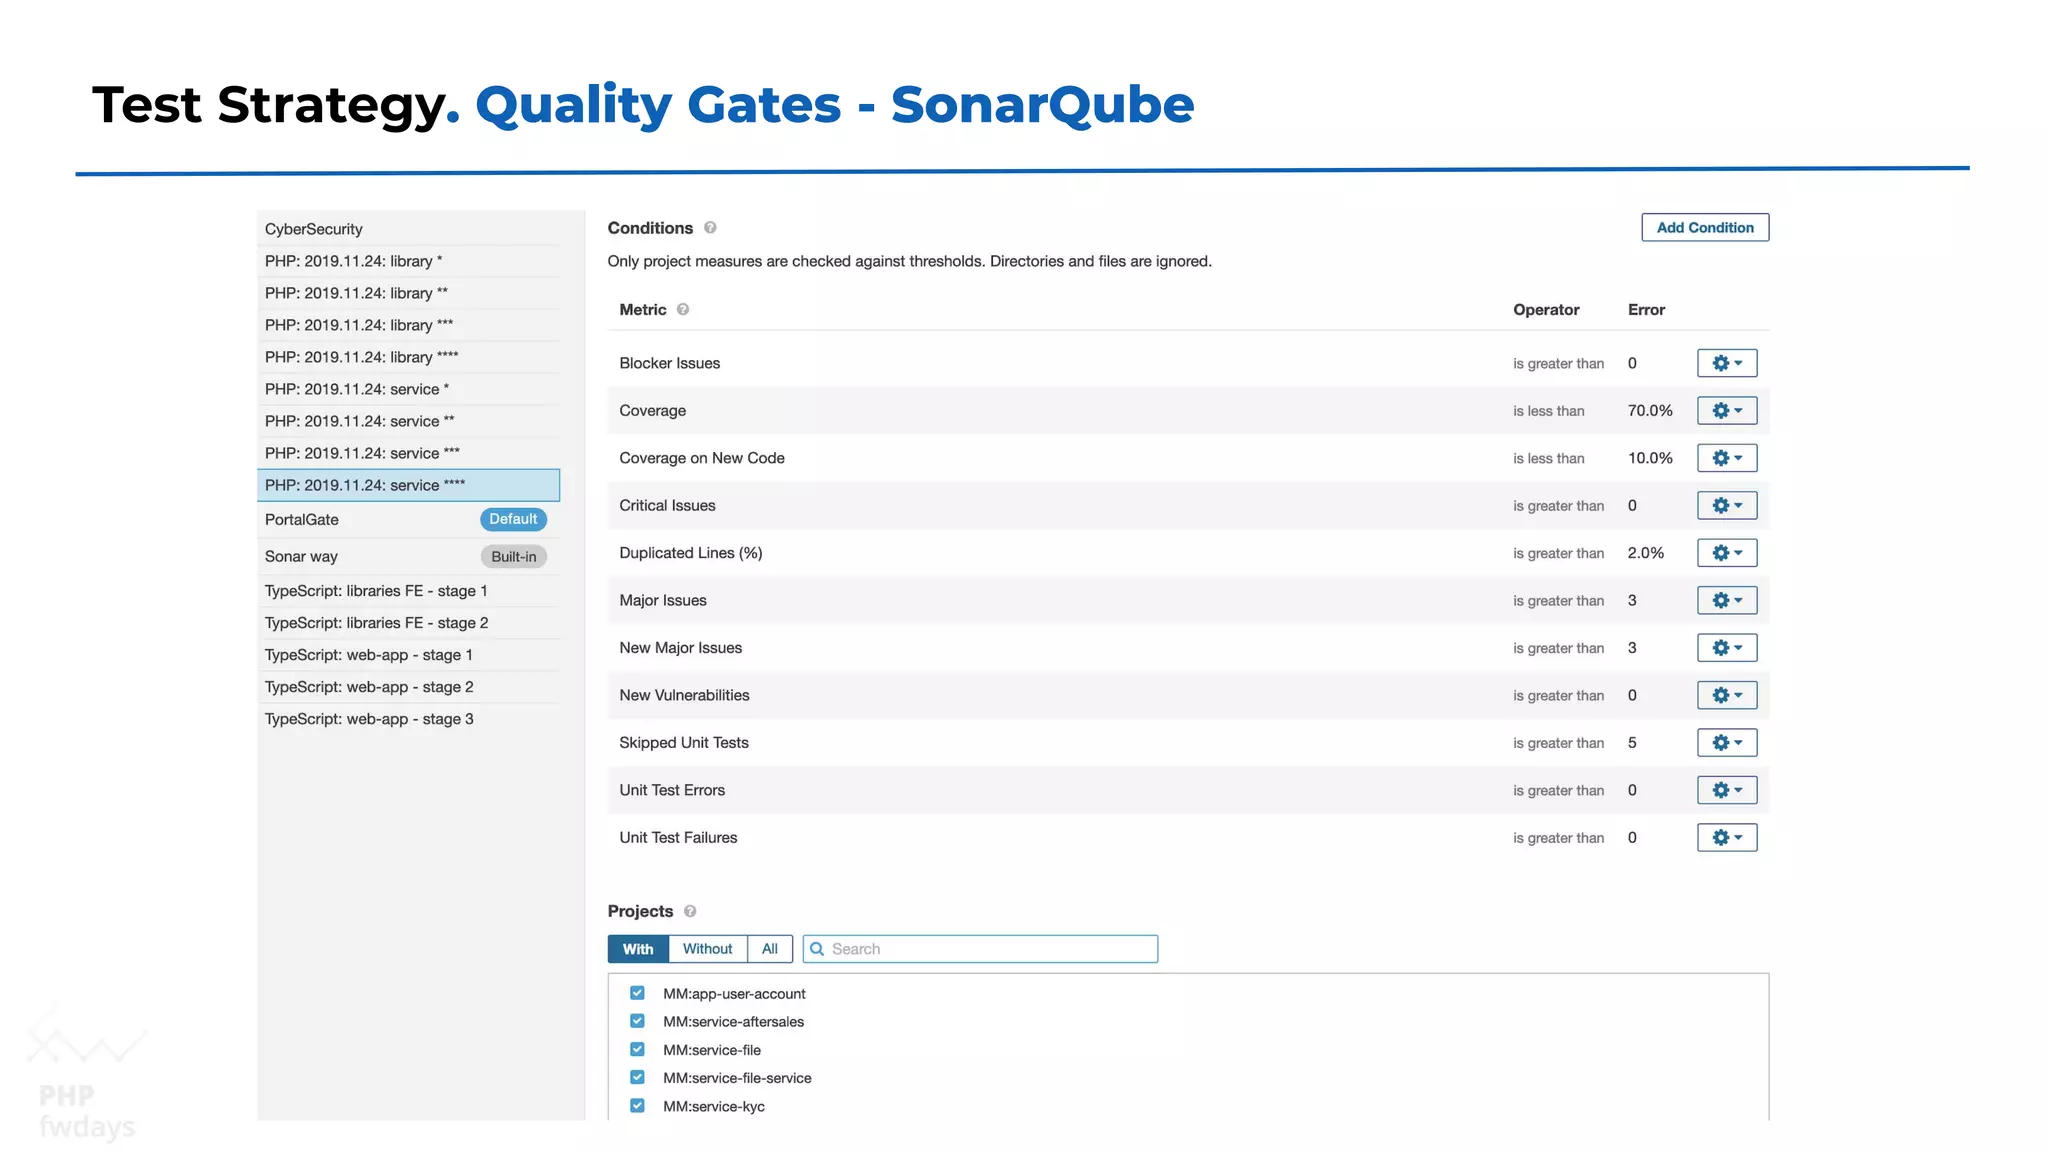Click the Default badge on PortalGate
The image size is (2048, 1152).
pyautogui.click(x=513, y=519)
